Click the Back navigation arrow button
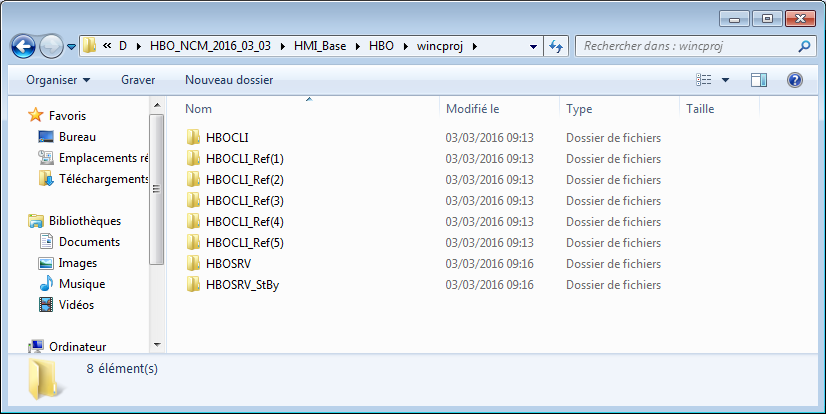Viewport: 826px width, 414px height. coord(24,46)
